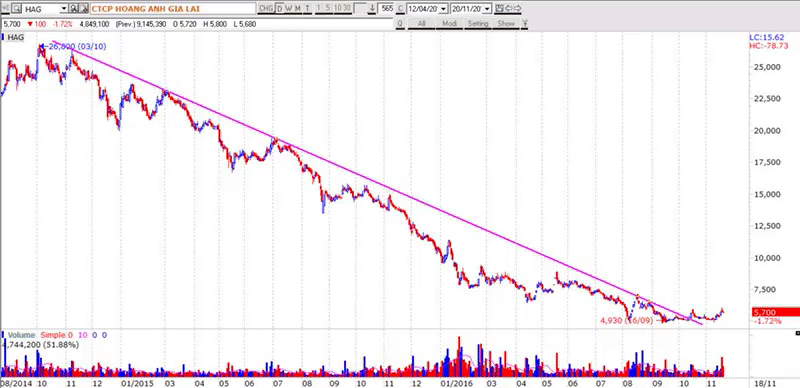Click the Setting button

(478, 23)
